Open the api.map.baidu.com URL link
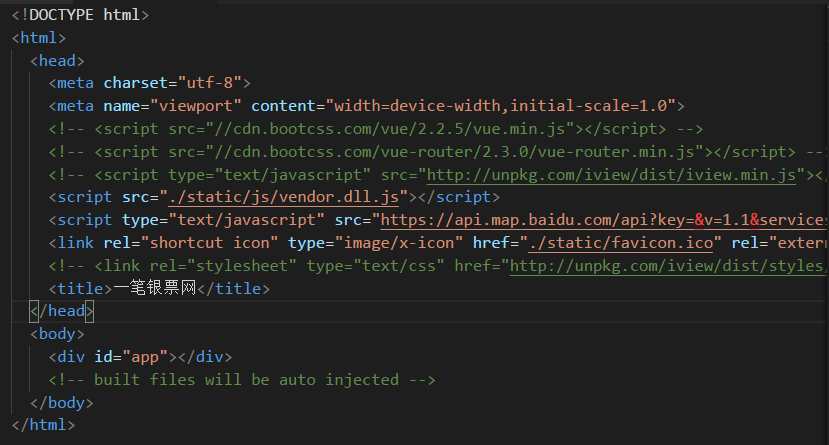Viewport: 829px width, 445px height. pos(604,220)
